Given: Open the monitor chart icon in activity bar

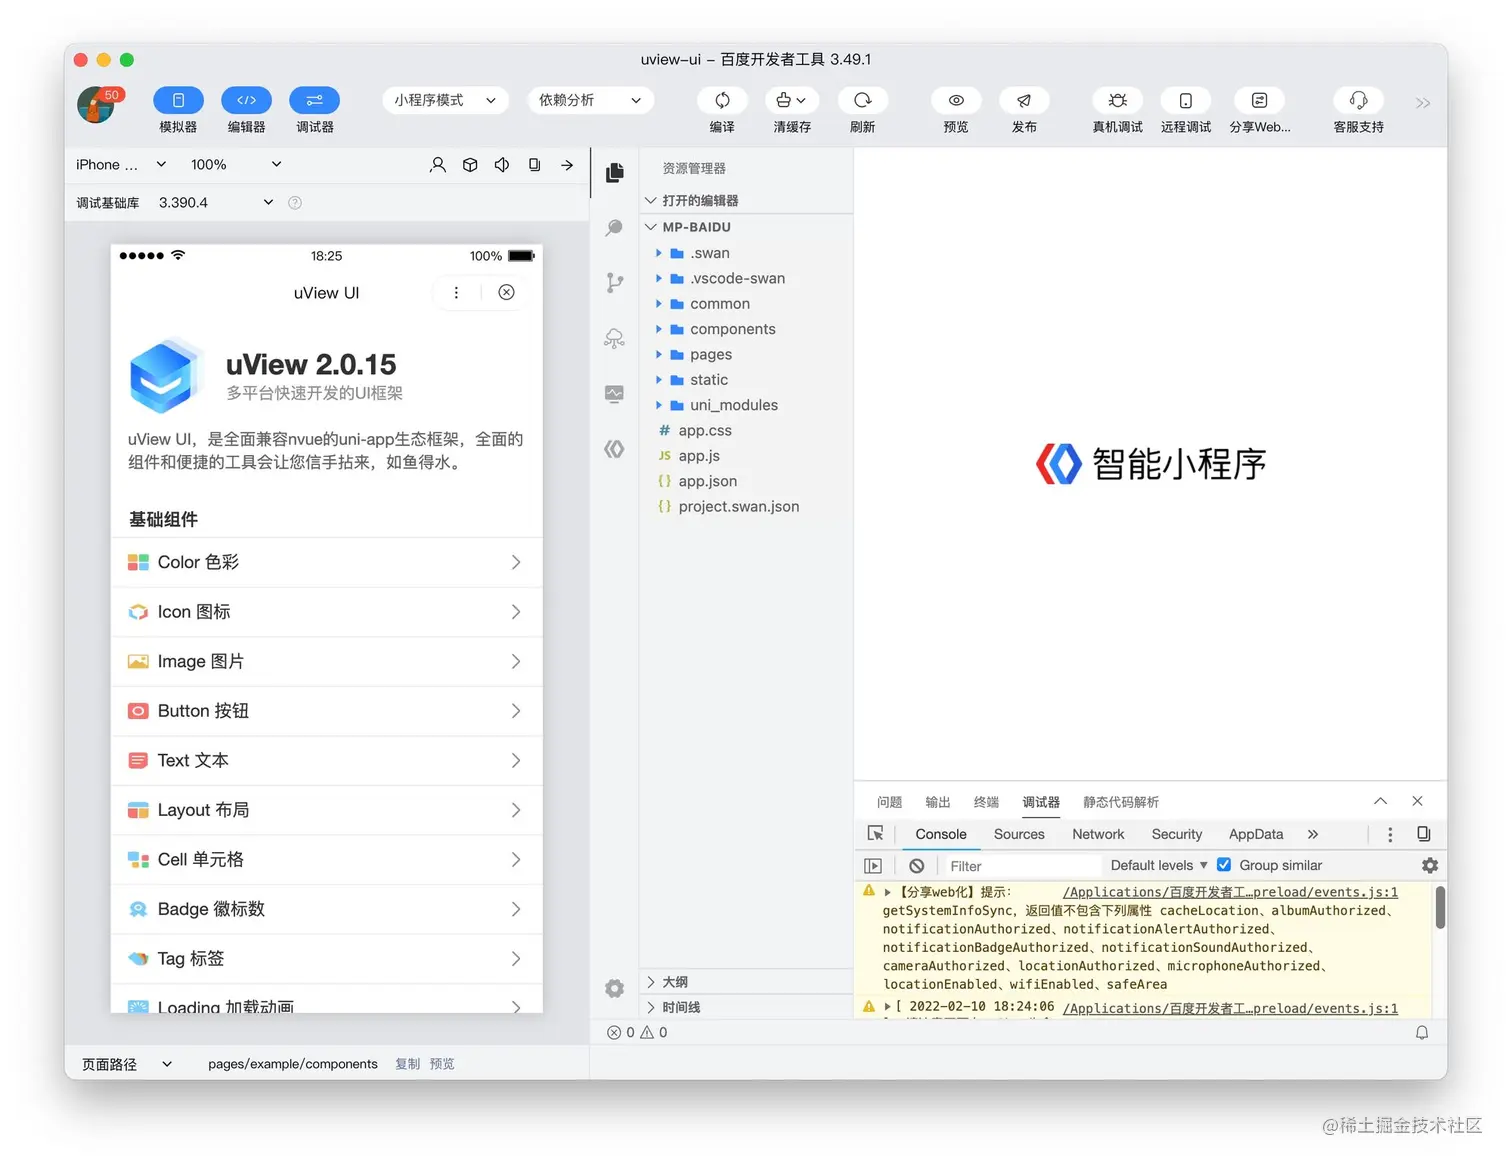Looking at the screenshot, I should pos(615,393).
